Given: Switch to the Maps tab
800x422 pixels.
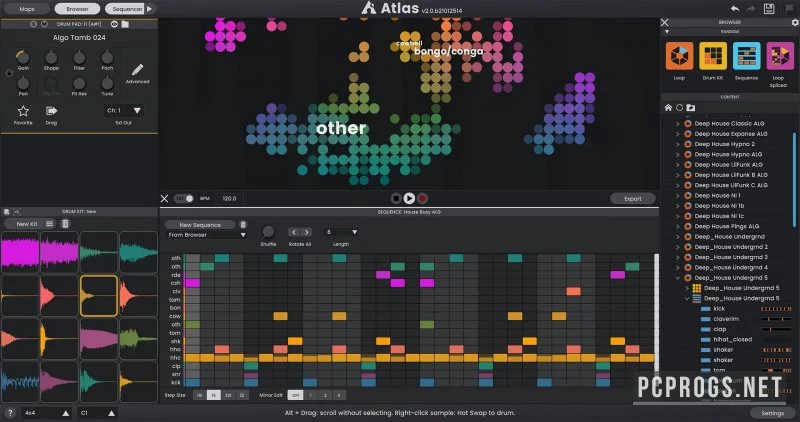Looking at the screenshot, I should 27,9.
